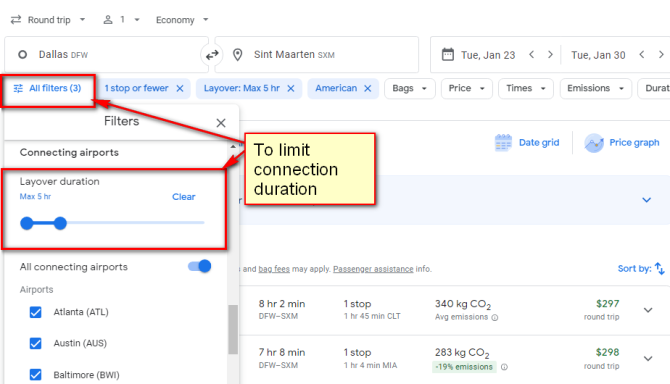Turn off All connecting airports switch
Screen dimensions: 670x384
[x=200, y=267]
